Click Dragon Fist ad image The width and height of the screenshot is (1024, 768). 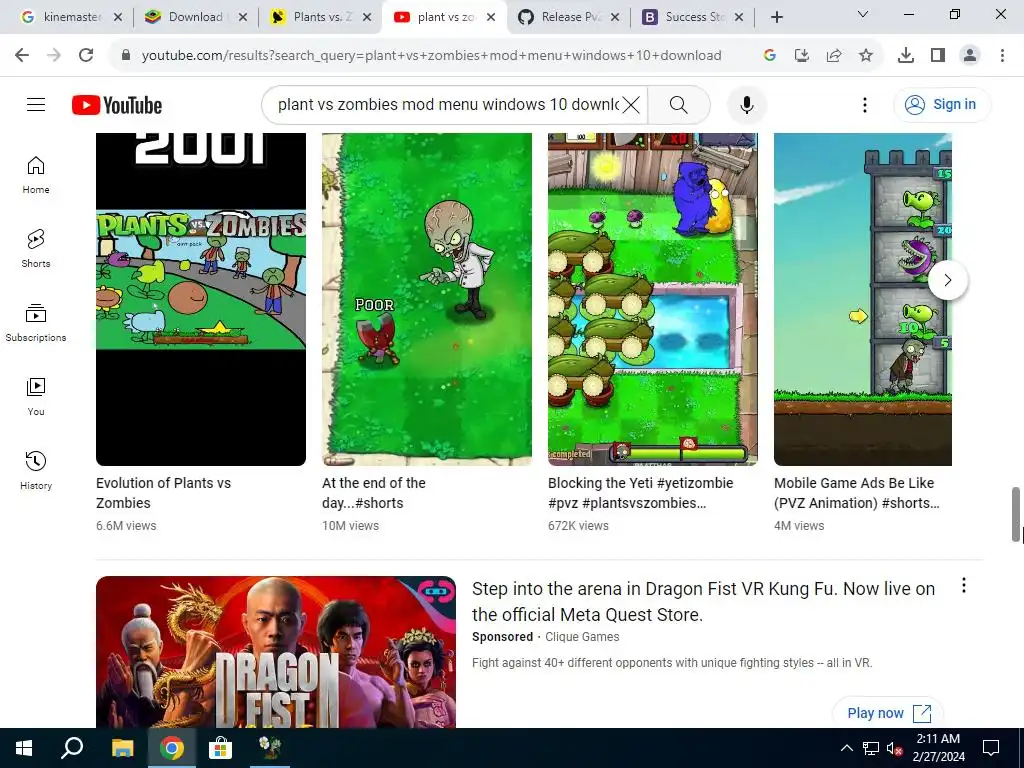click(x=276, y=652)
